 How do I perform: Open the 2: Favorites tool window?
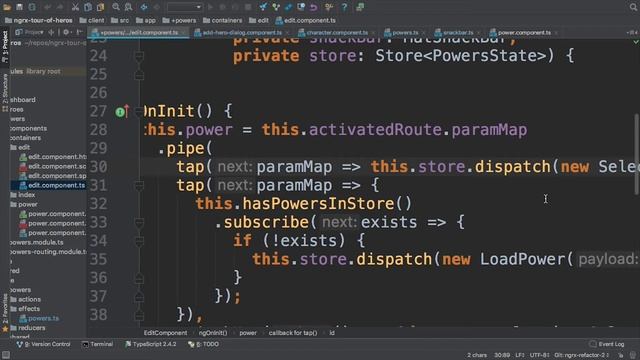click(4, 312)
